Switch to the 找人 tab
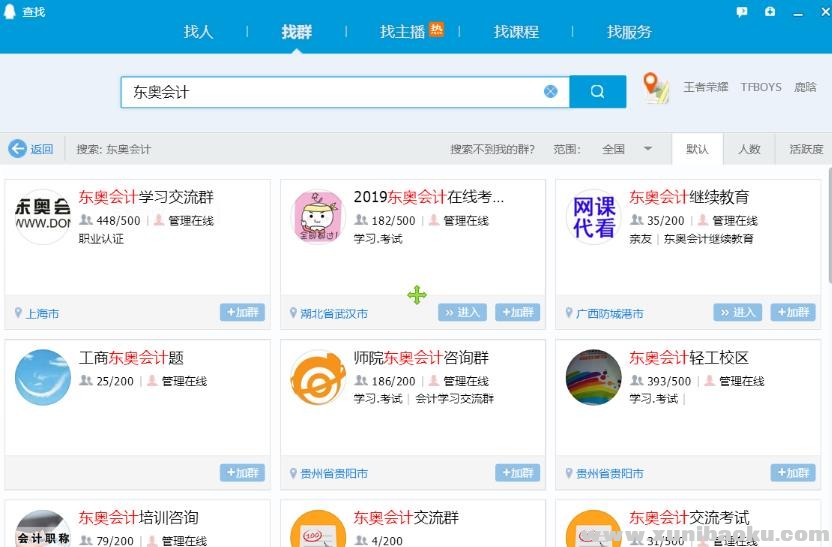 pos(199,32)
